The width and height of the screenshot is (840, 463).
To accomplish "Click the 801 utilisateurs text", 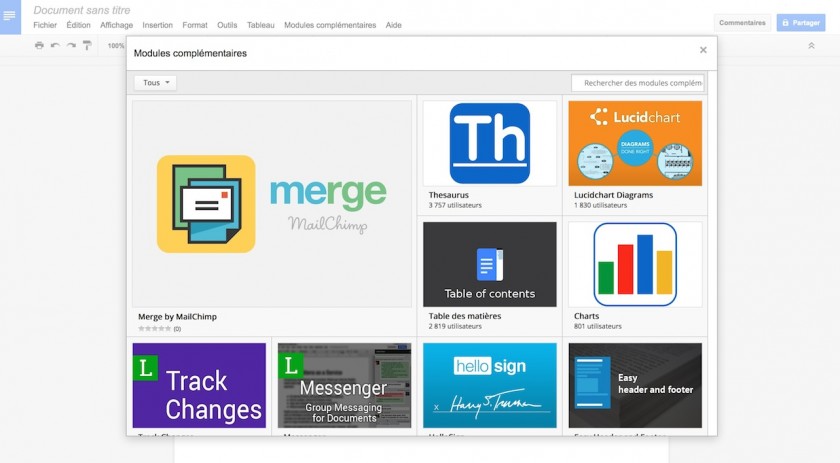I will pyautogui.click(x=597, y=326).
